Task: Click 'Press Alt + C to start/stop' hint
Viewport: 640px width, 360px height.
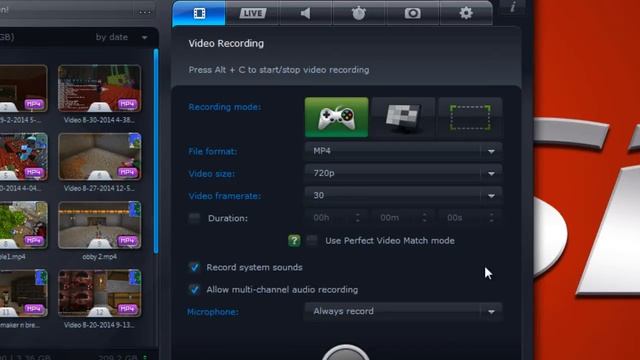Action: [x=279, y=70]
